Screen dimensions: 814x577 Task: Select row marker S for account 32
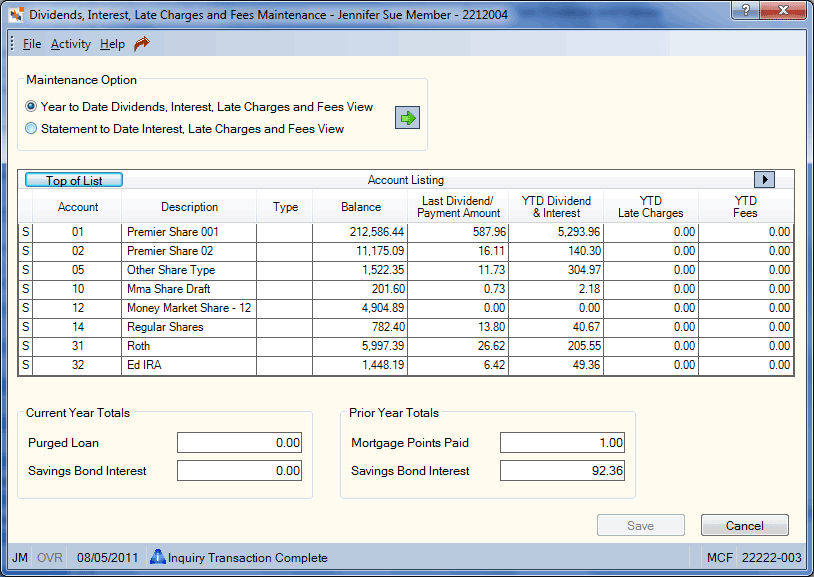point(25,365)
